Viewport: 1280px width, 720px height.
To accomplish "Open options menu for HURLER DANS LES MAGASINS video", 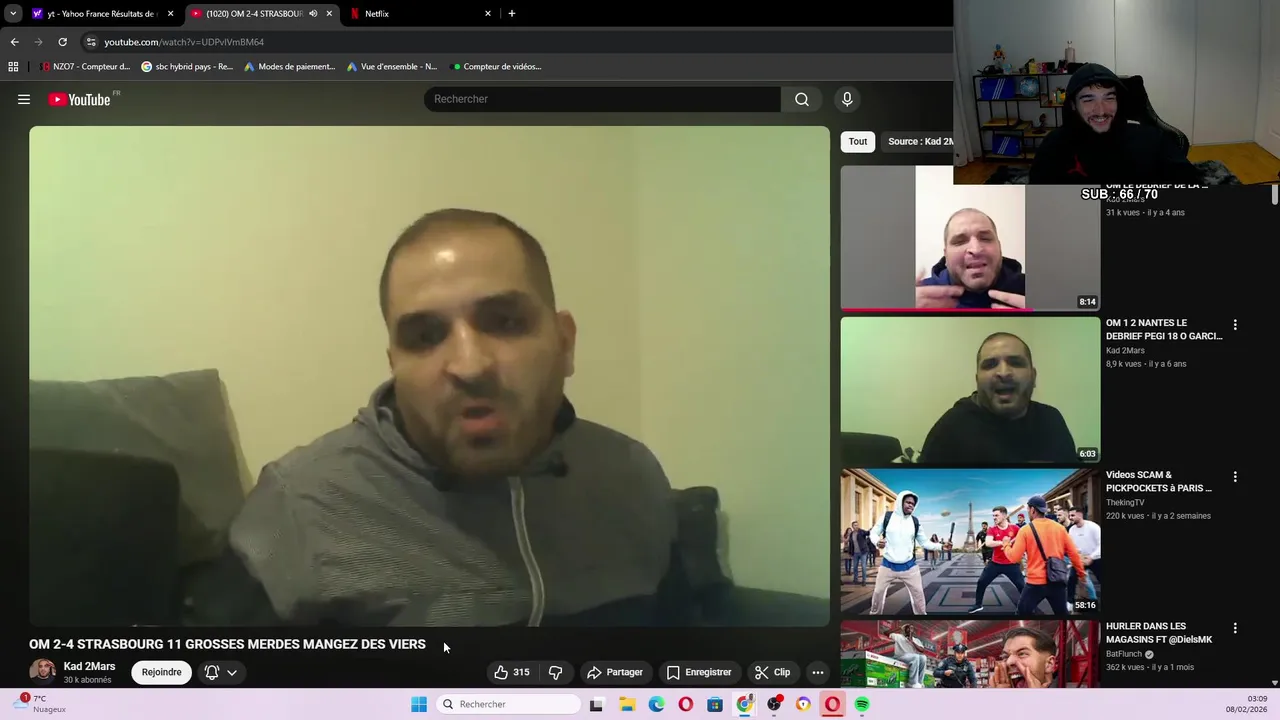I will pos(1235,628).
